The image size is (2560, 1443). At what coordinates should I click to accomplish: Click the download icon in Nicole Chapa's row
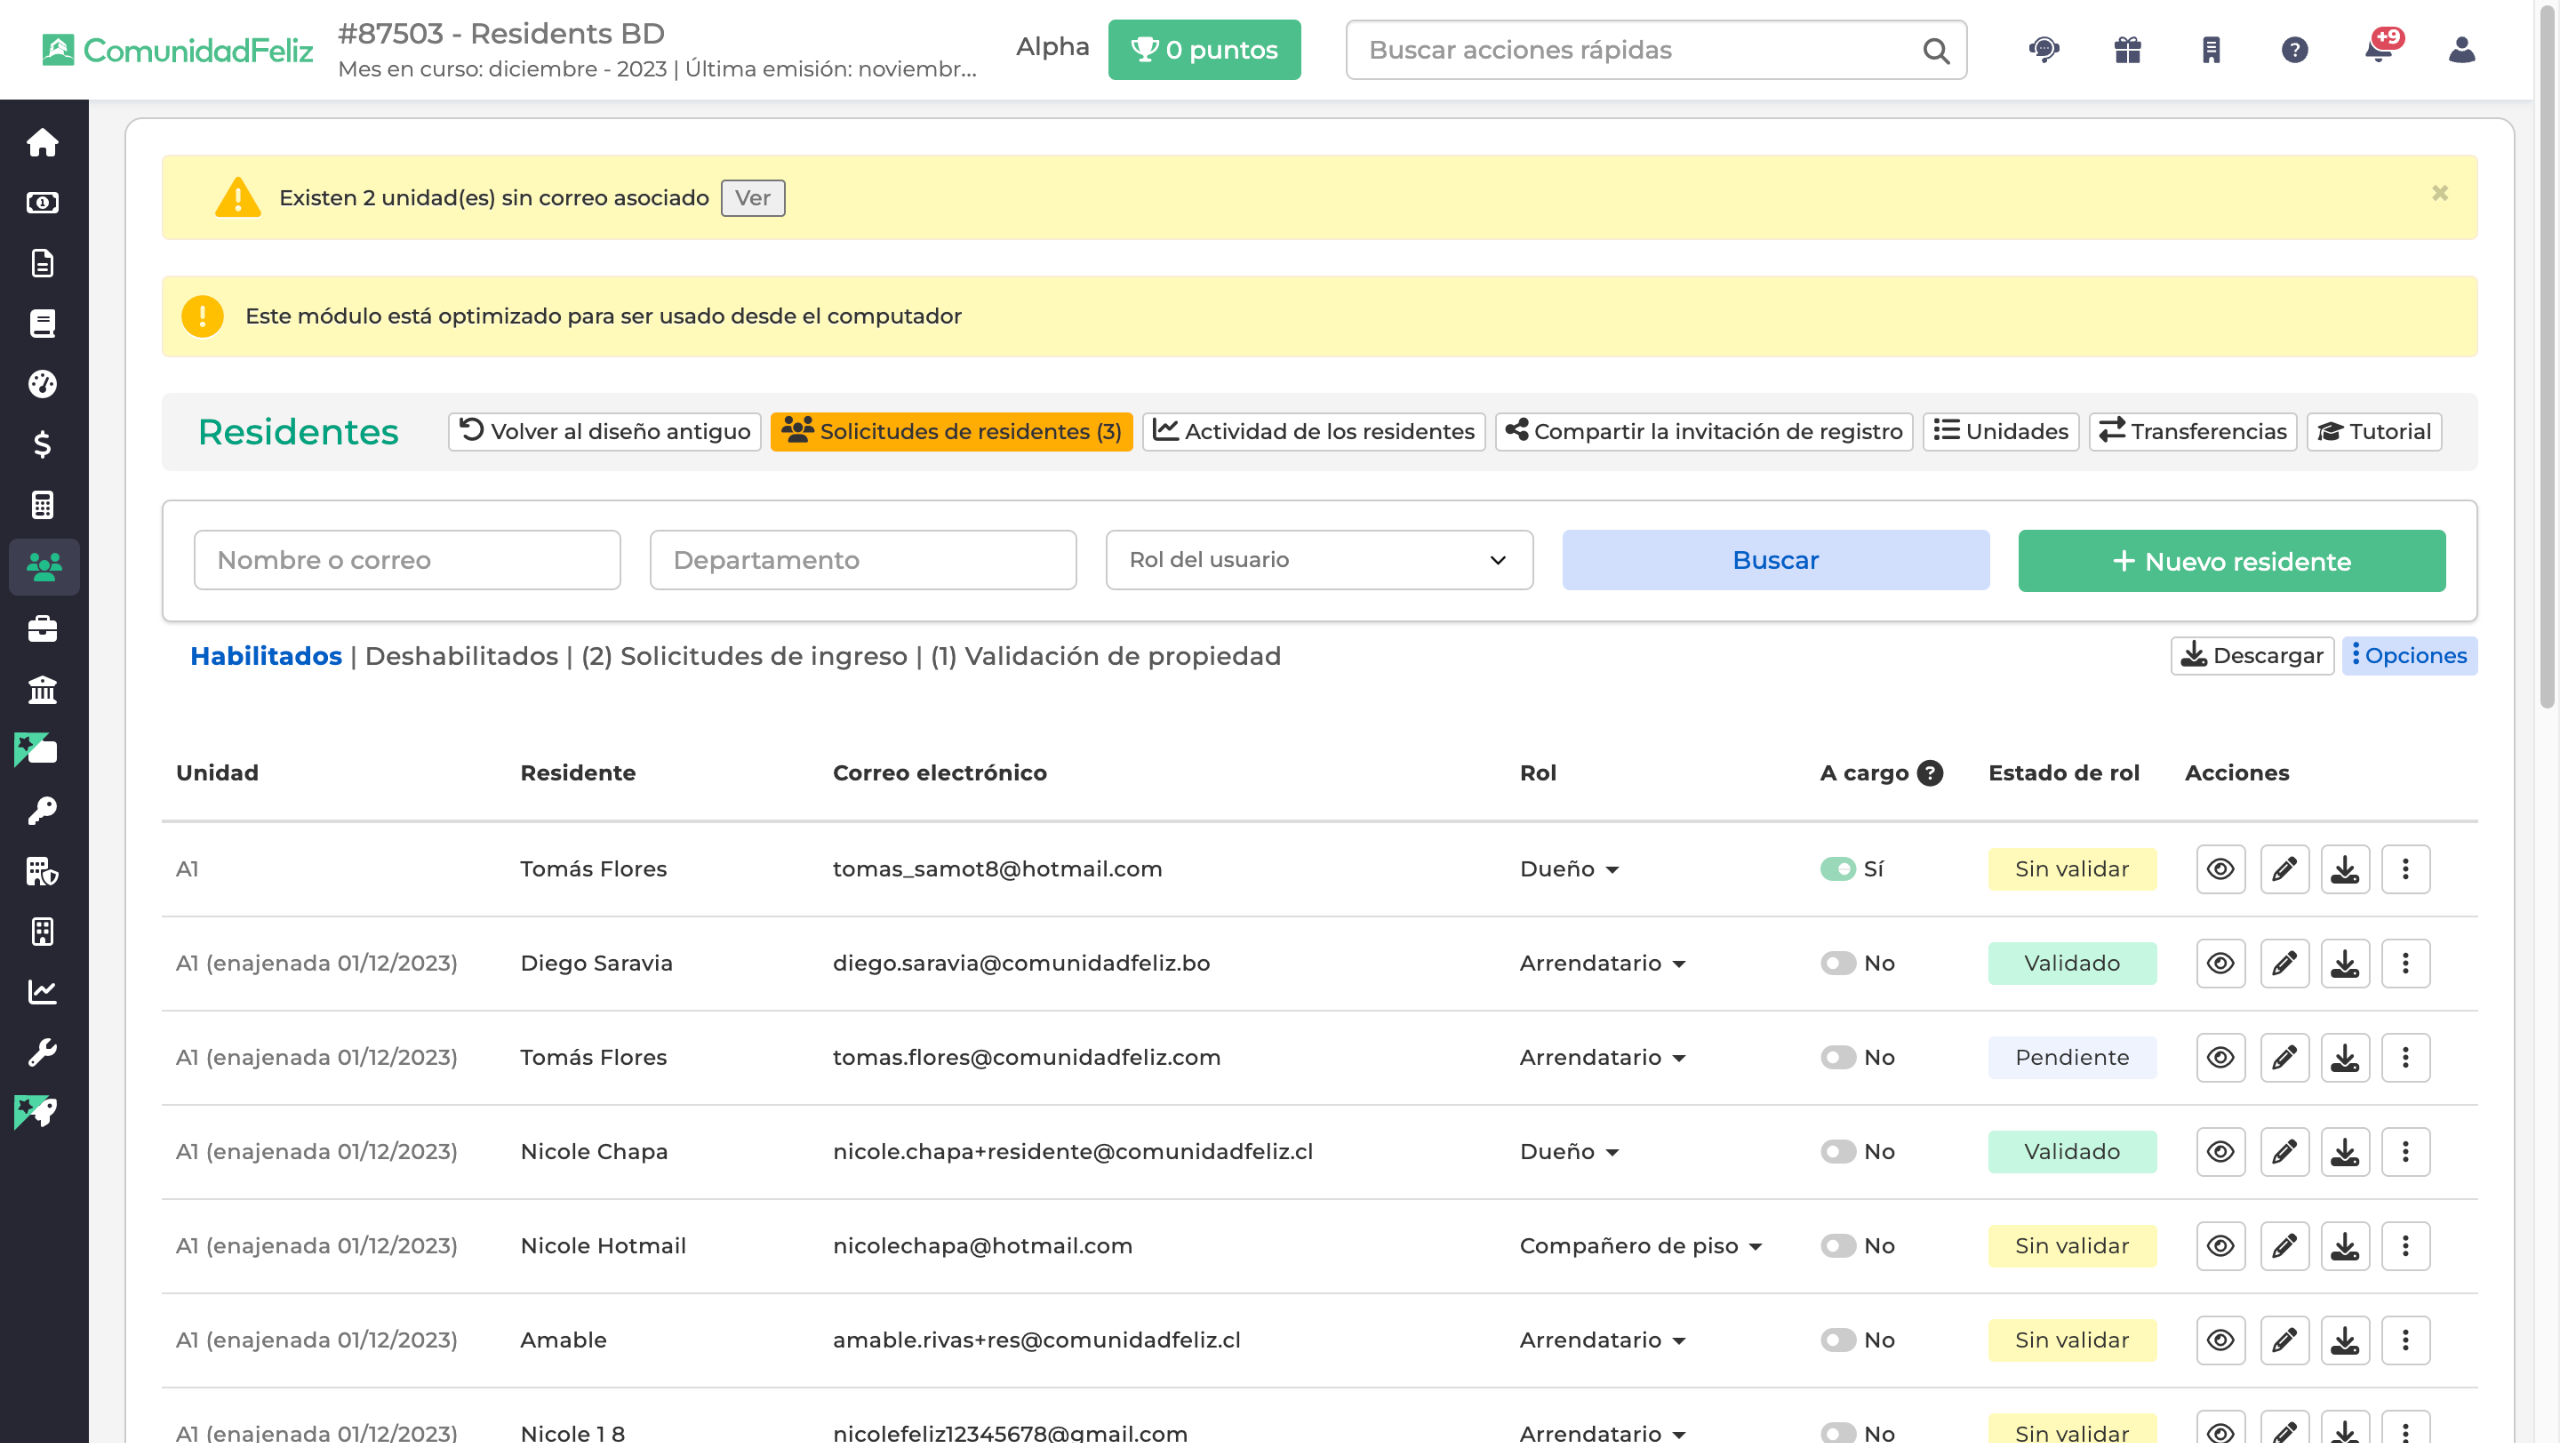(x=2344, y=1151)
